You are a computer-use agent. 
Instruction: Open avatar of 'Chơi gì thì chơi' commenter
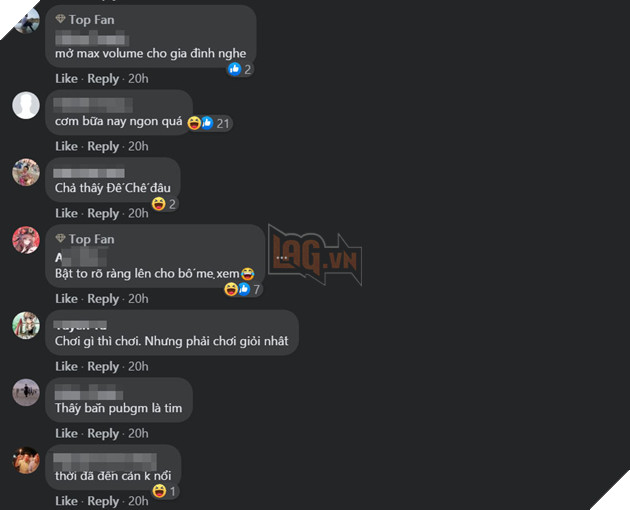26,325
